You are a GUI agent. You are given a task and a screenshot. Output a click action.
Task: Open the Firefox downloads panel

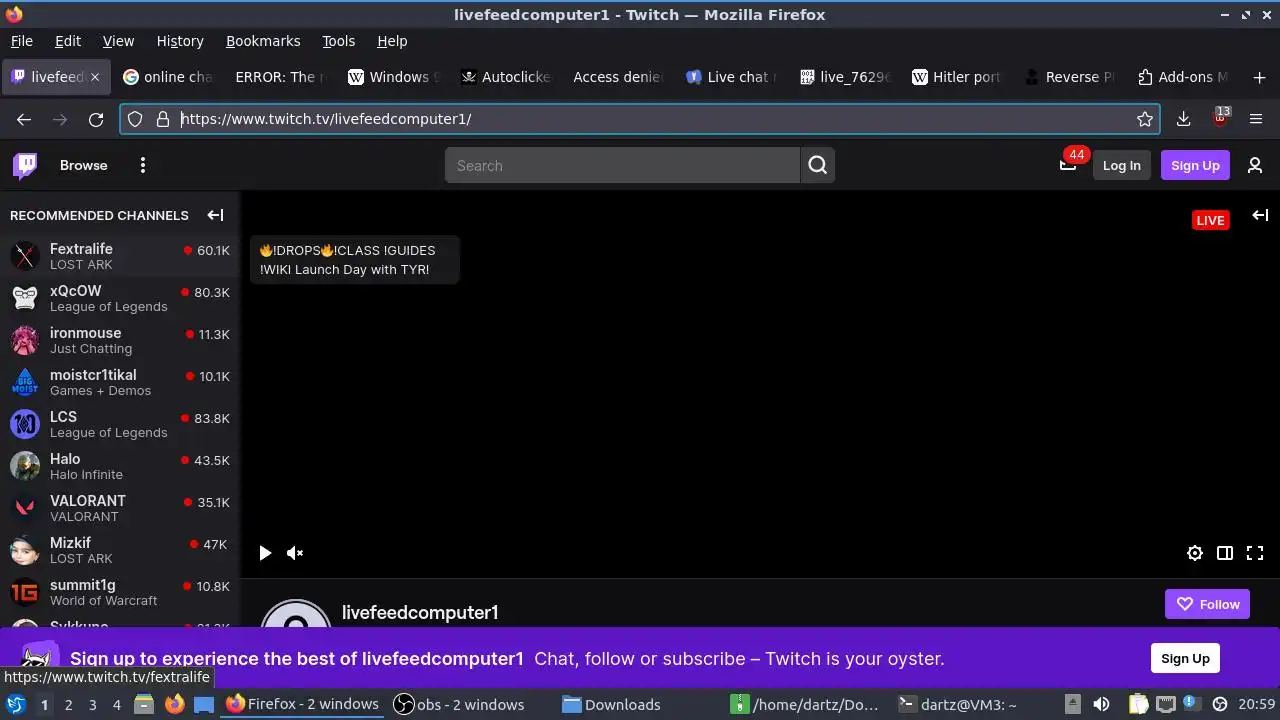[1183, 119]
